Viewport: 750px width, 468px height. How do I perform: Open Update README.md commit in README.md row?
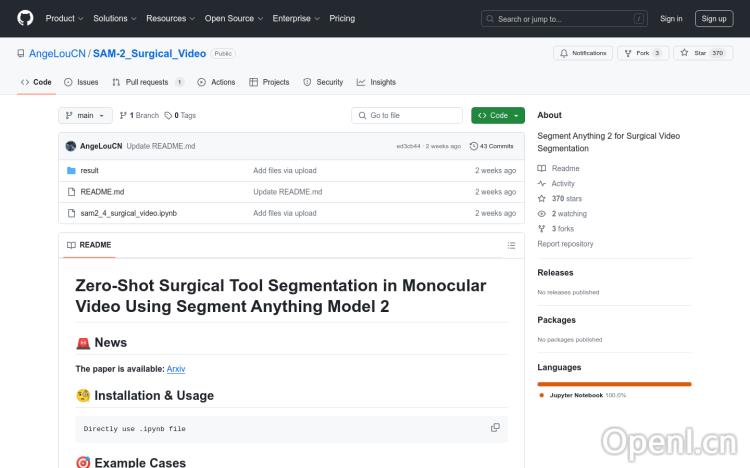pos(287,192)
